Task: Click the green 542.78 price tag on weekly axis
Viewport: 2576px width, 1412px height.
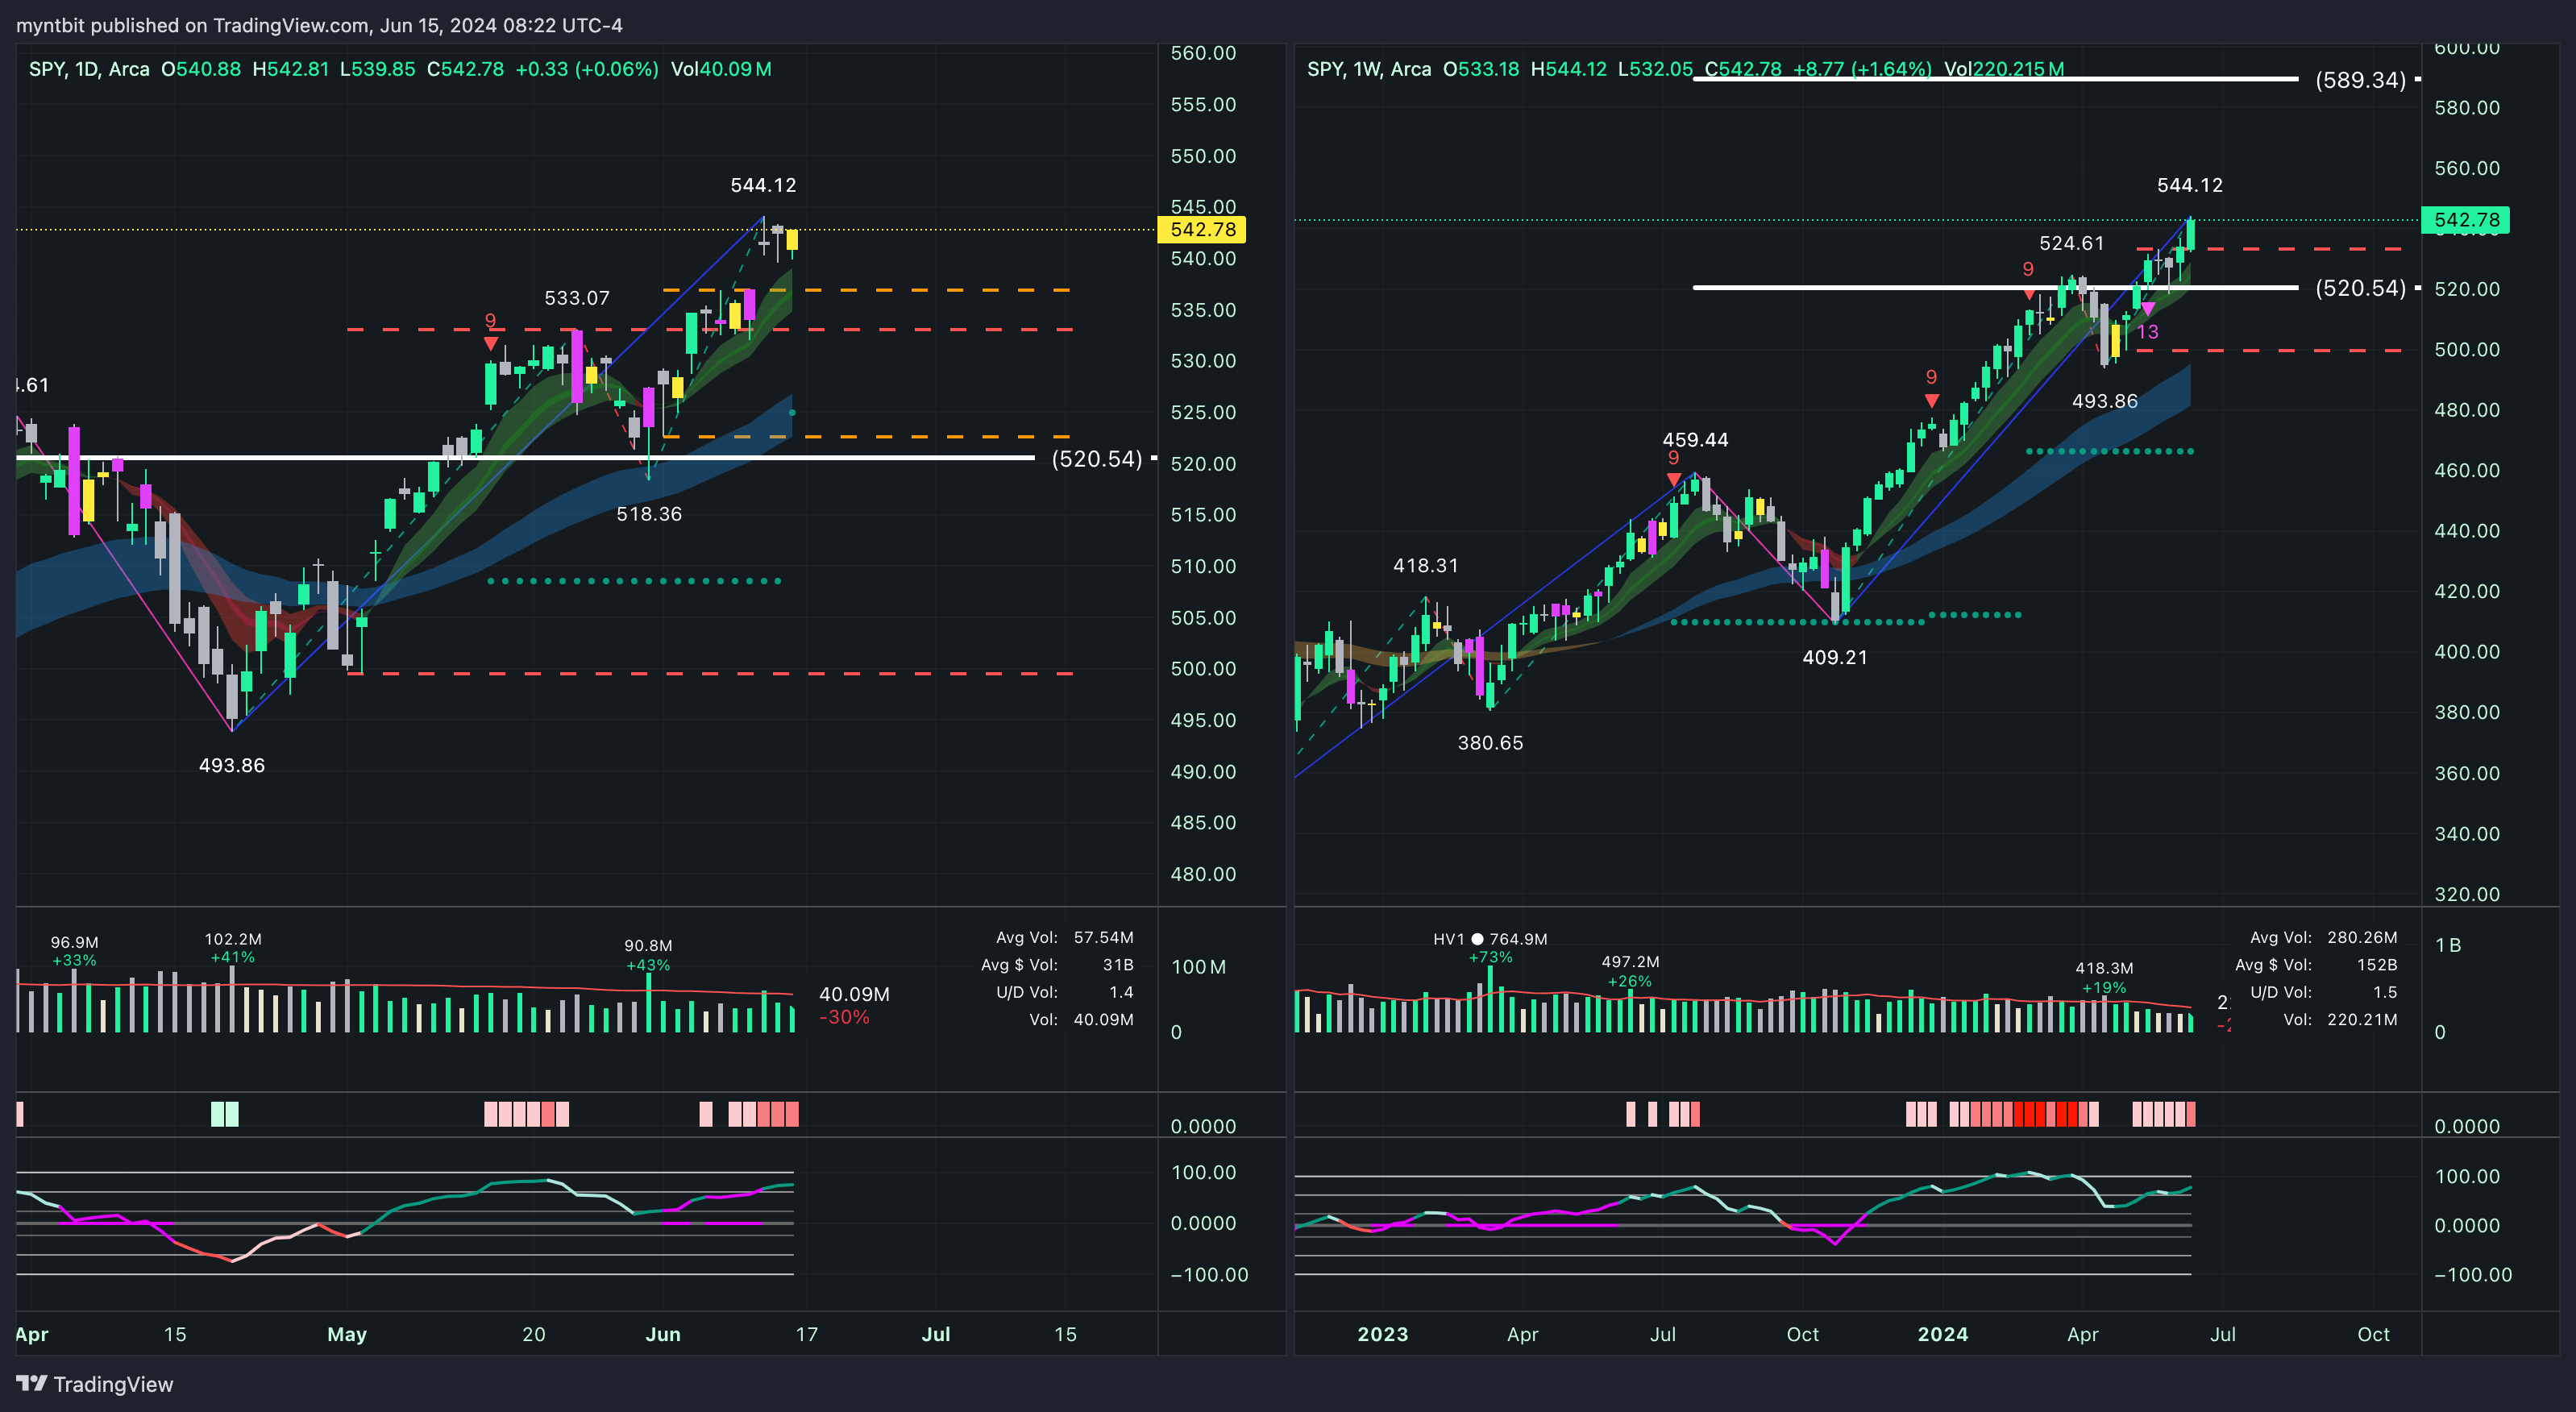Action: (2466, 220)
